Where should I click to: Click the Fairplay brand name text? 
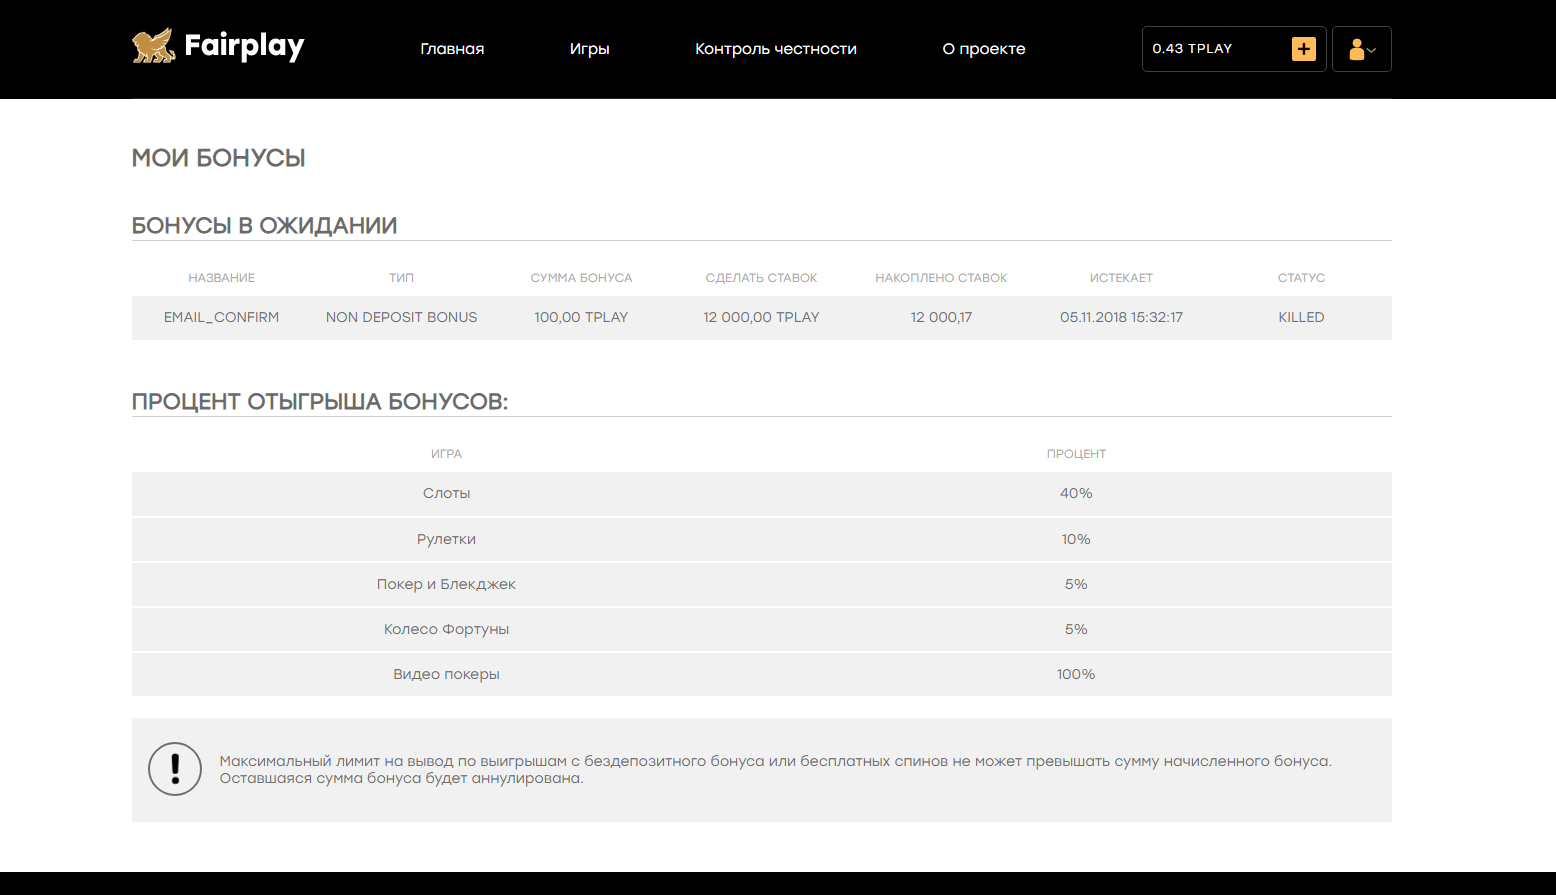(244, 47)
